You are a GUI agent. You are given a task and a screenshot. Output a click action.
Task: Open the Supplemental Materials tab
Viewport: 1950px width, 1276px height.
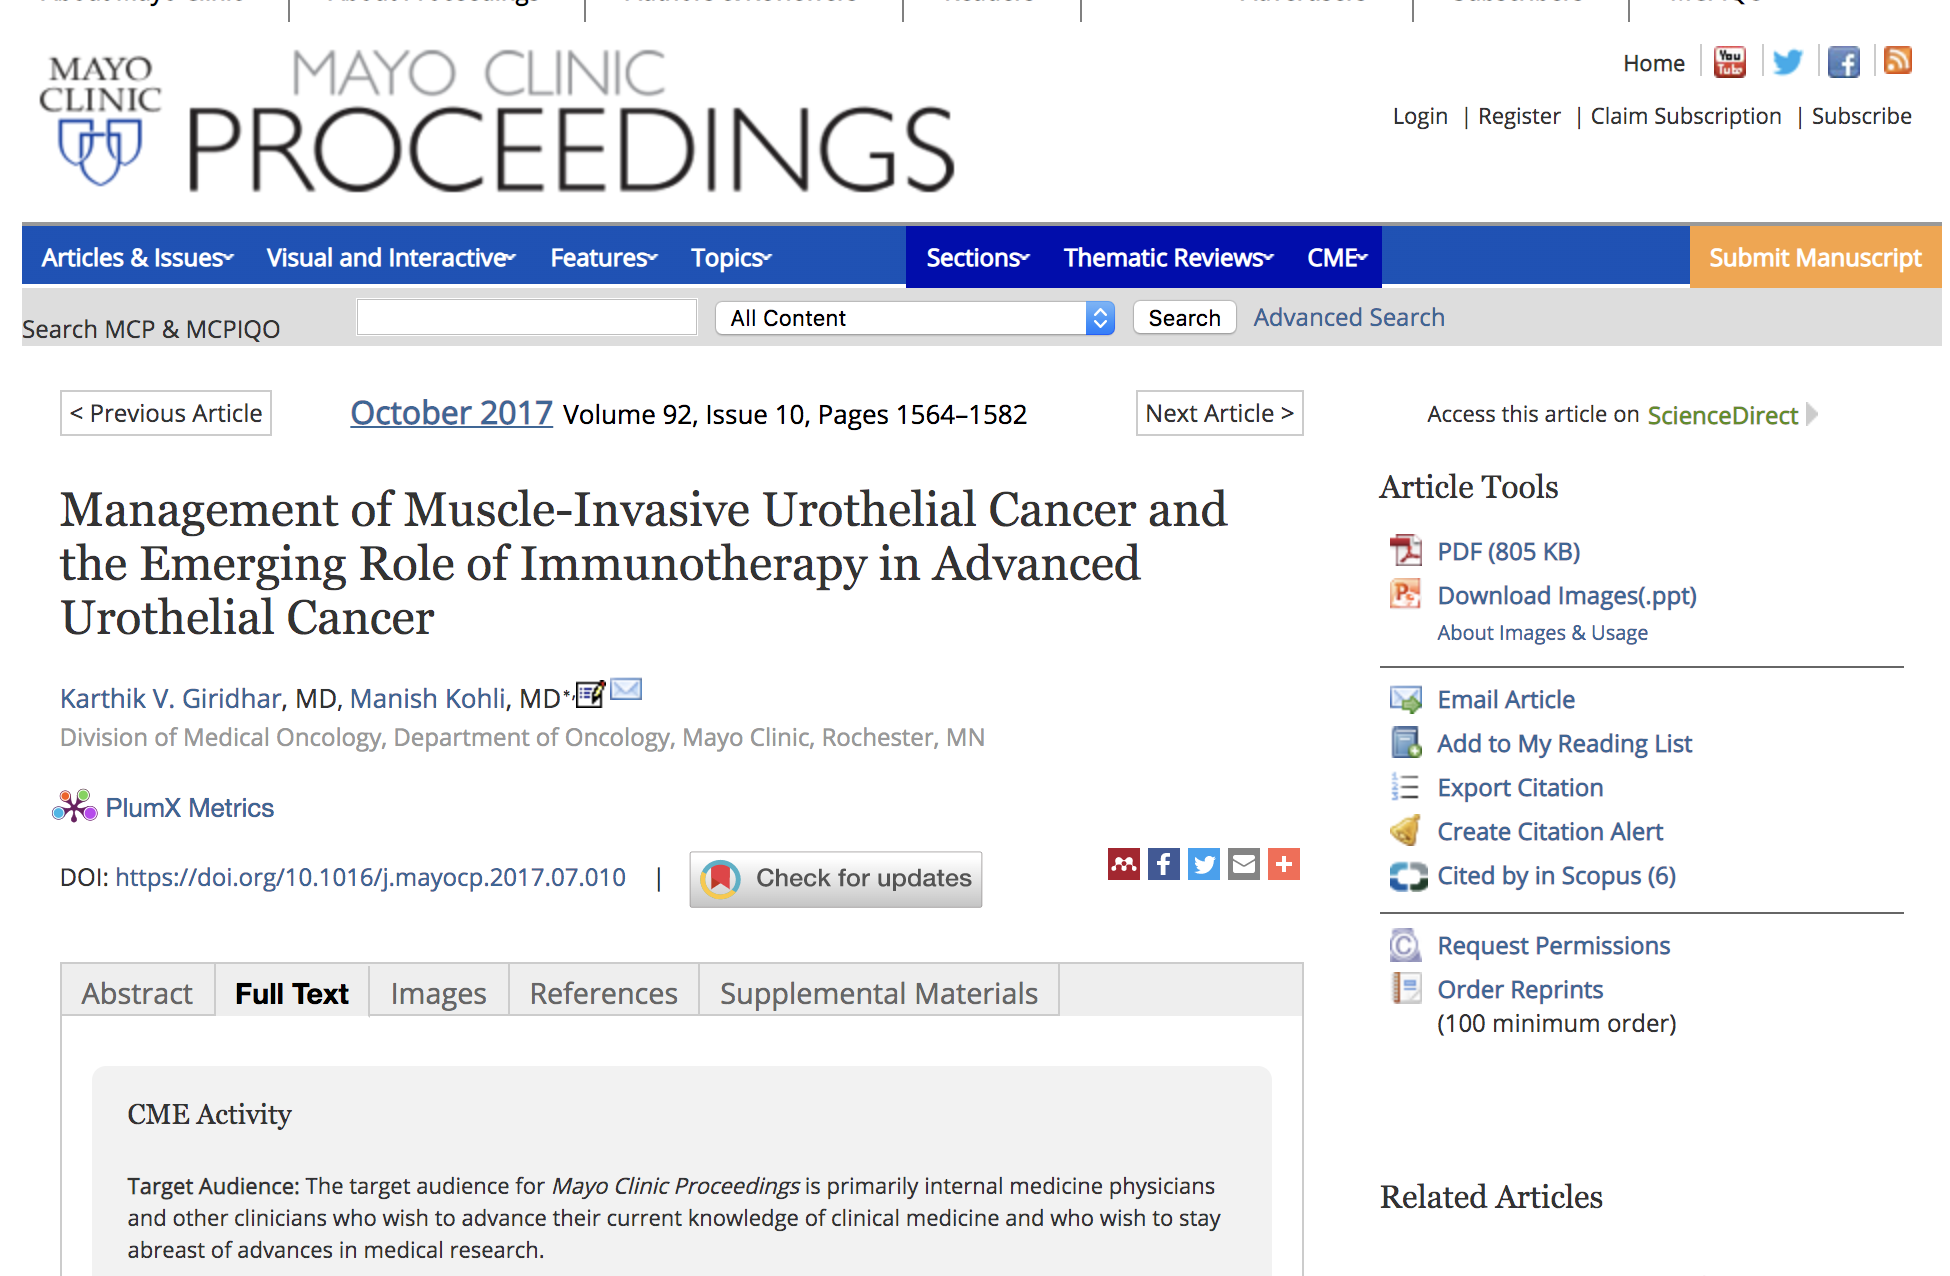pos(879,993)
